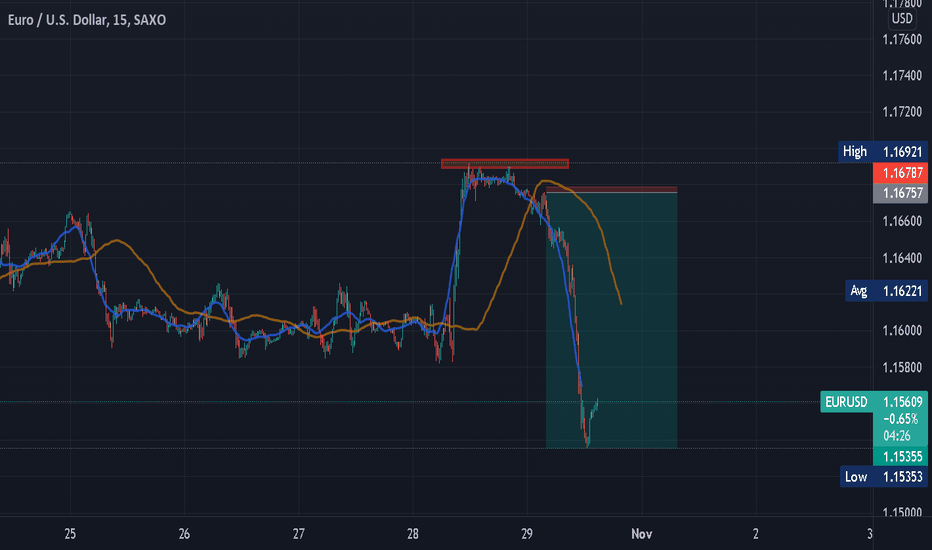
Task: Select the upper red resistance rectangle
Action: click(x=505, y=164)
